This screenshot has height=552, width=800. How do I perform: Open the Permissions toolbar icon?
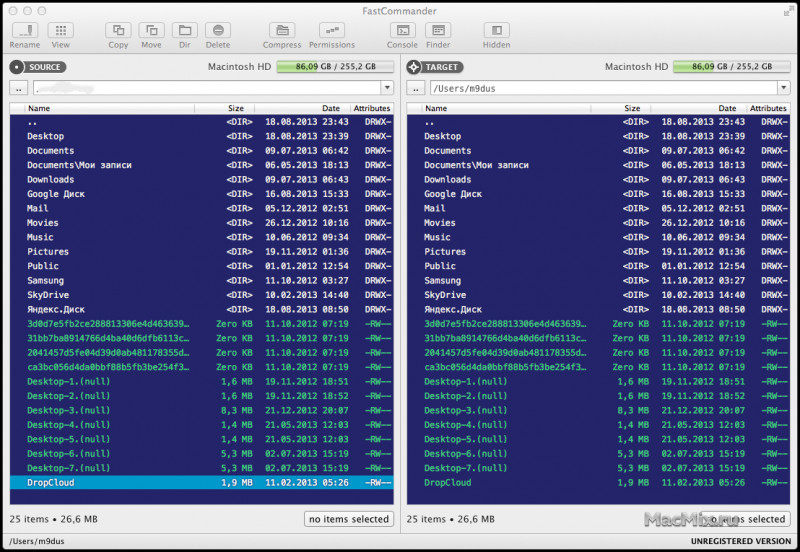click(x=332, y=31)
